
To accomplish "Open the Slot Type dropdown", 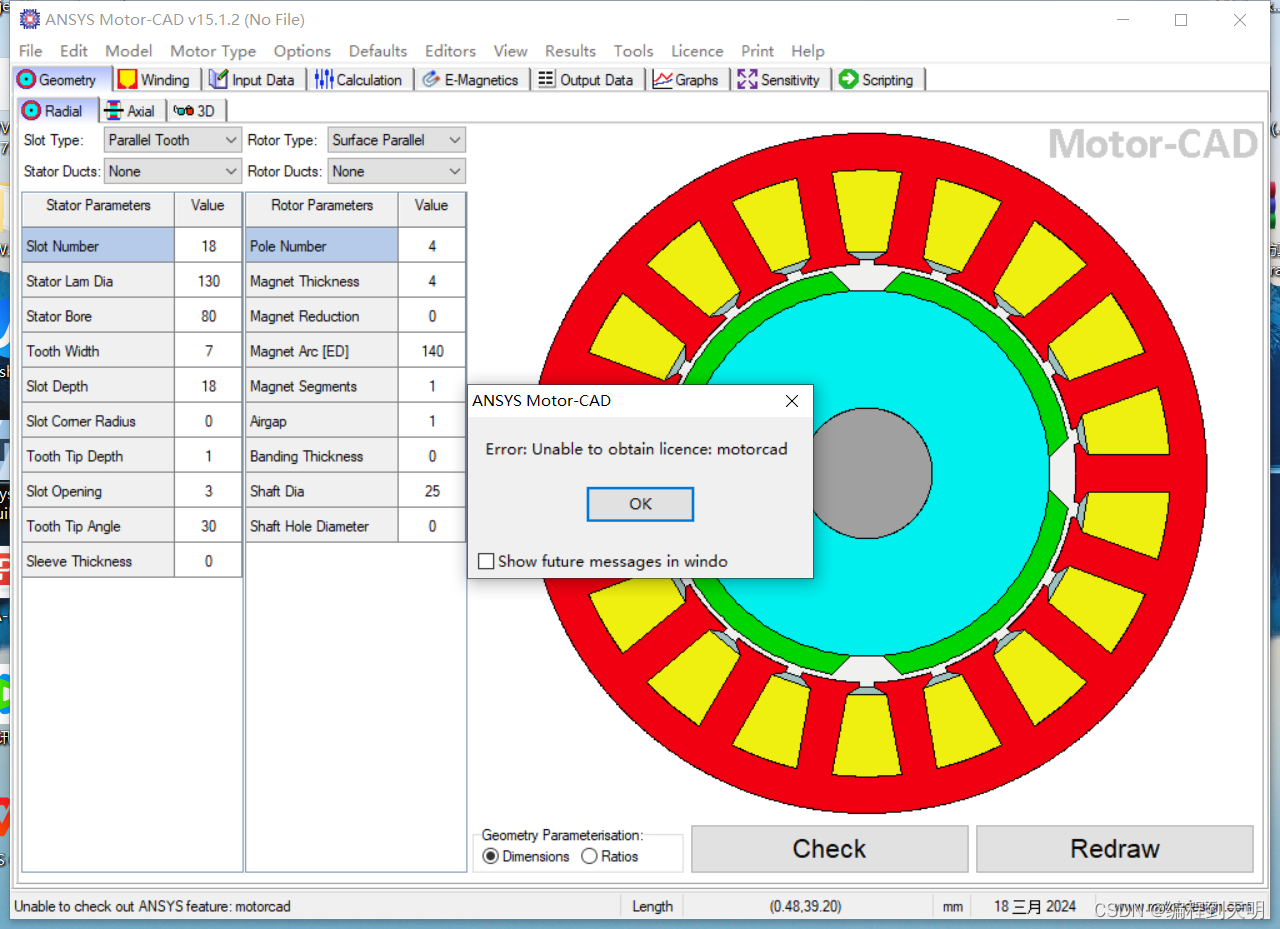I will pos(173,140).
